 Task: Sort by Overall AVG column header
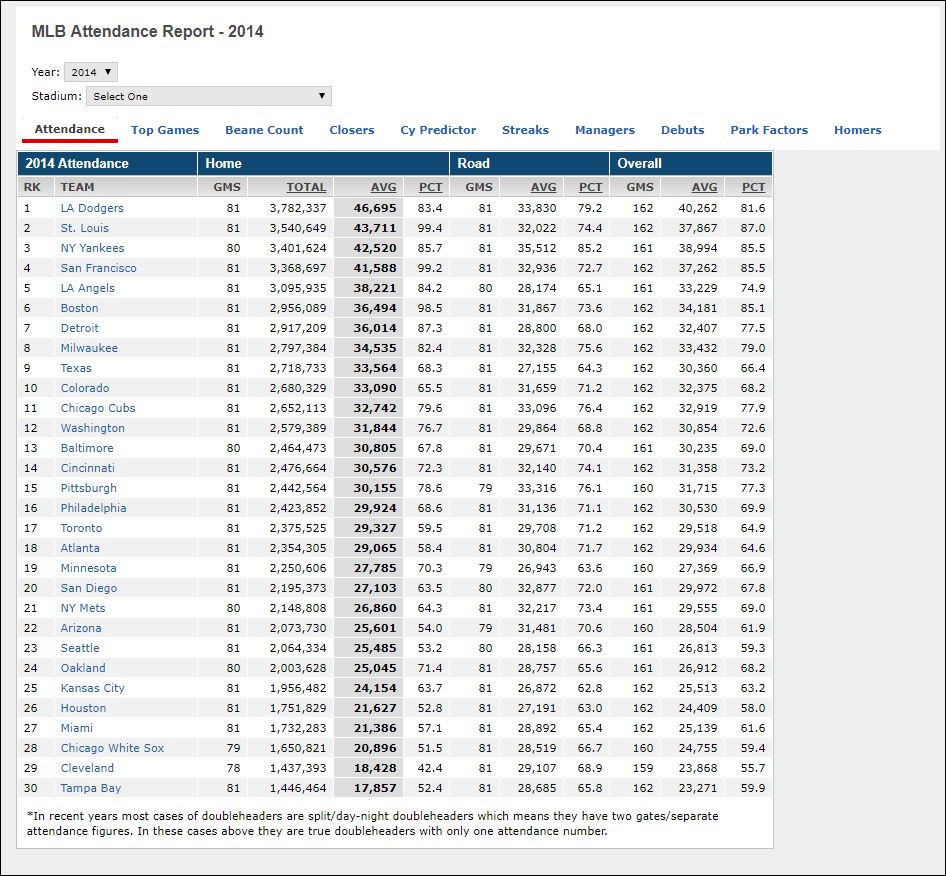[x=704, y=187]
